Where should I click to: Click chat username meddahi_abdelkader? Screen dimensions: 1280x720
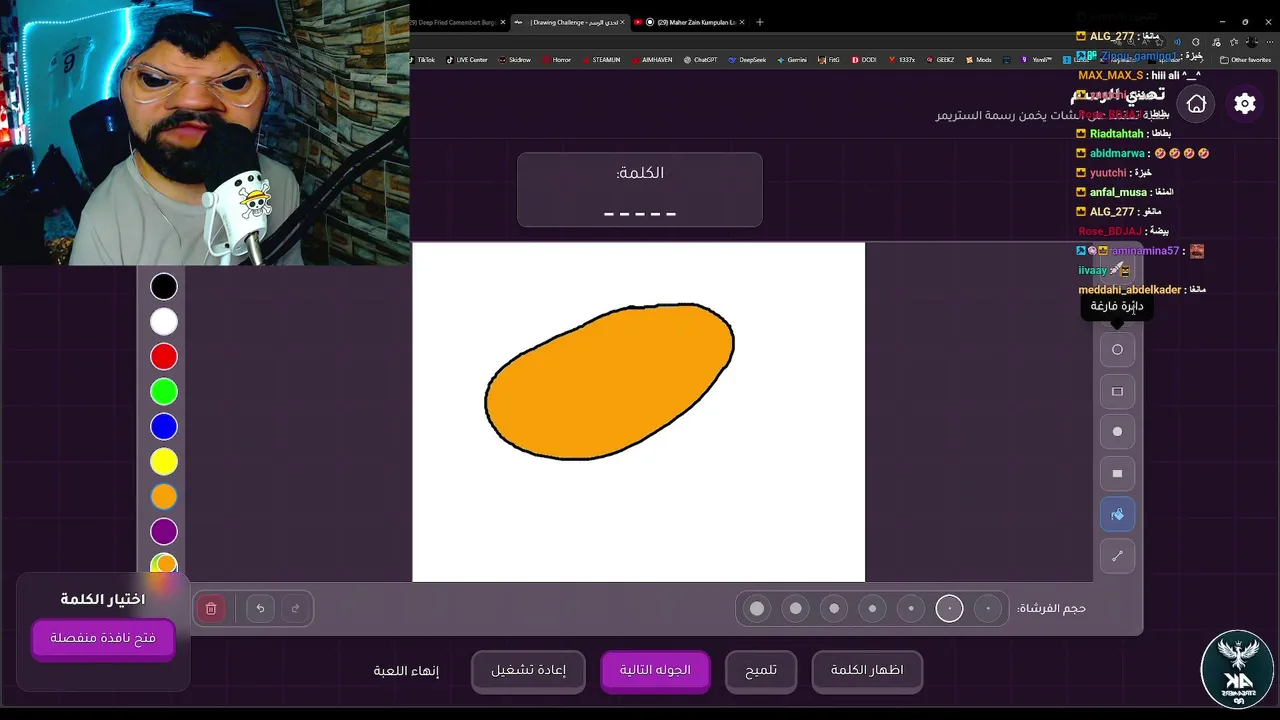(1130, 290)
